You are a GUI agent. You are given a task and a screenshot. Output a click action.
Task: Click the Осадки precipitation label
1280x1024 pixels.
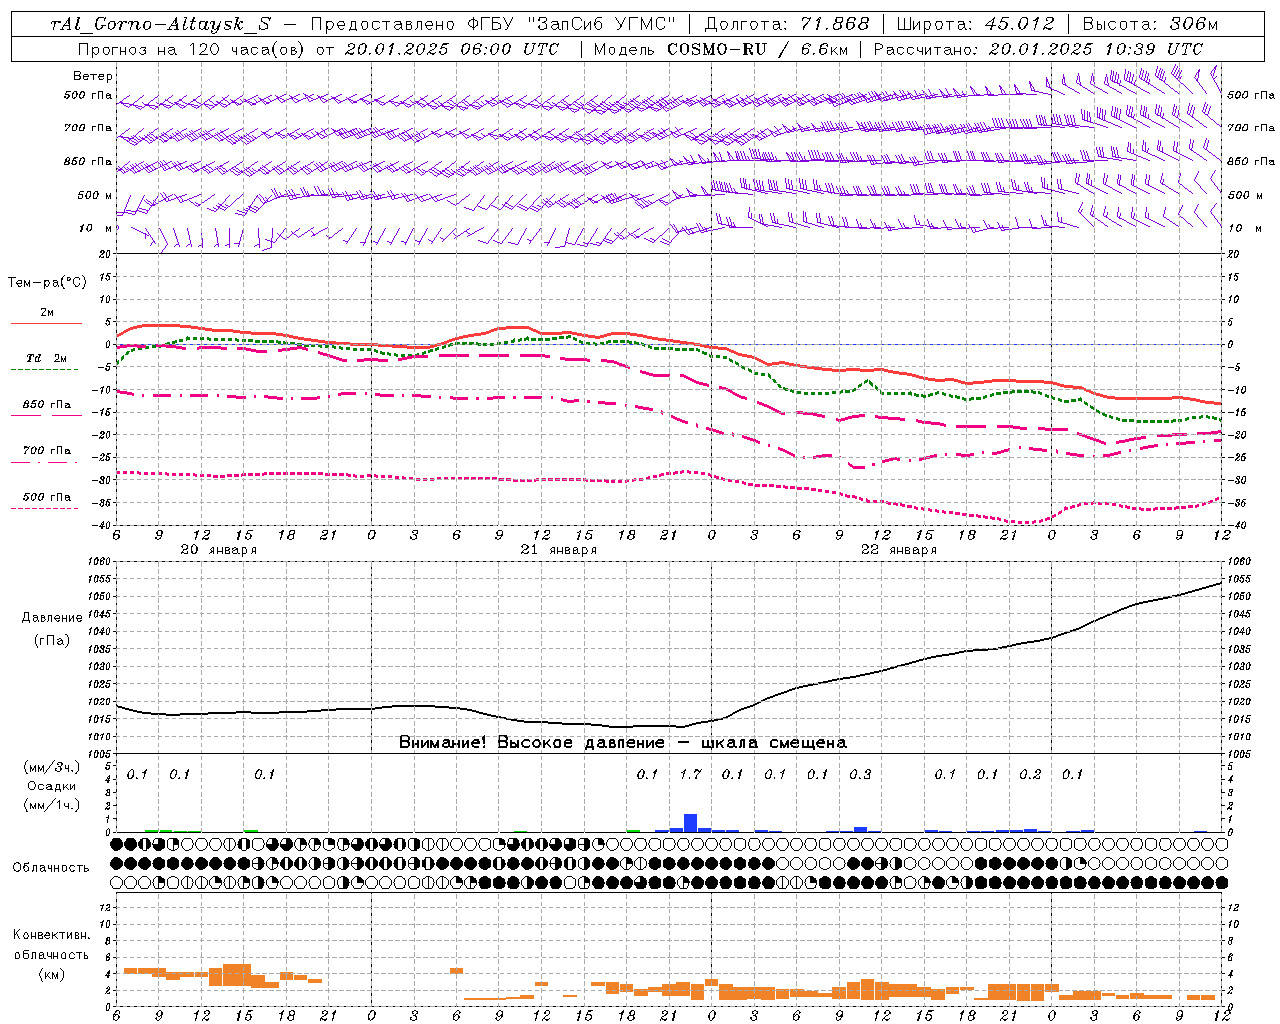pyautogui.click(x=51, y=786)
